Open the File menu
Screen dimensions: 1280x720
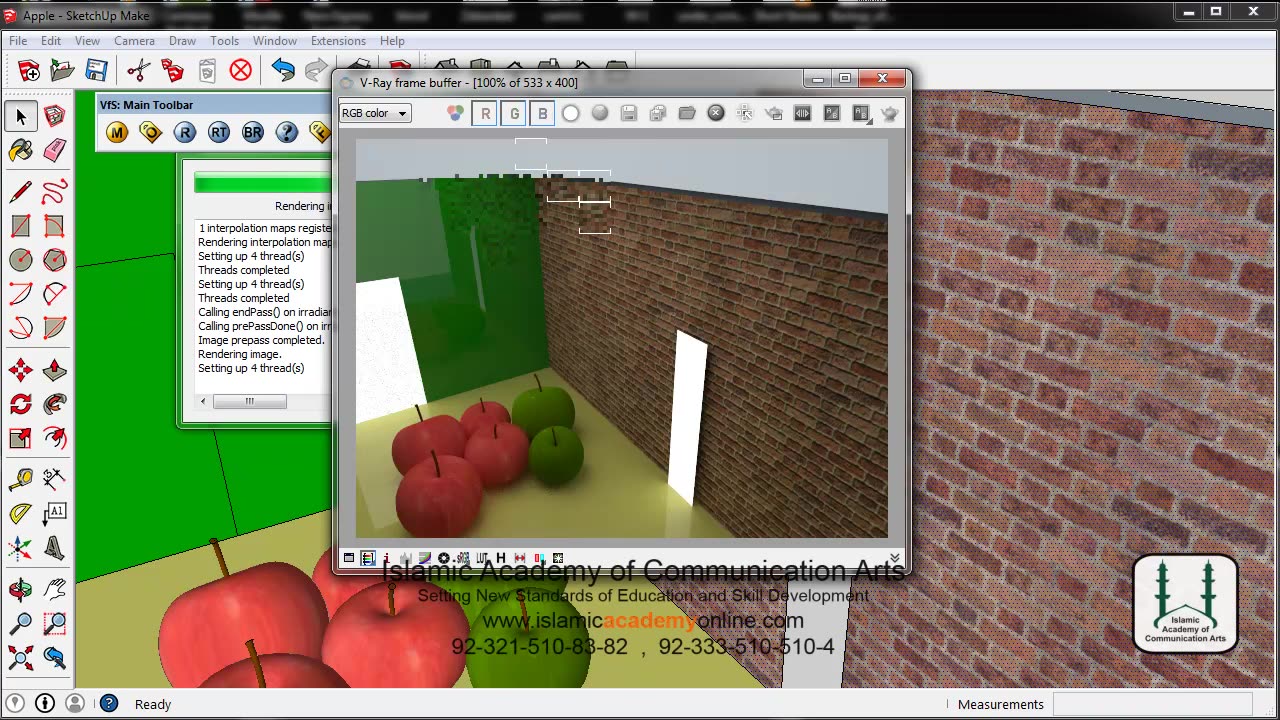pyautogui.click(x=18, y=41)
